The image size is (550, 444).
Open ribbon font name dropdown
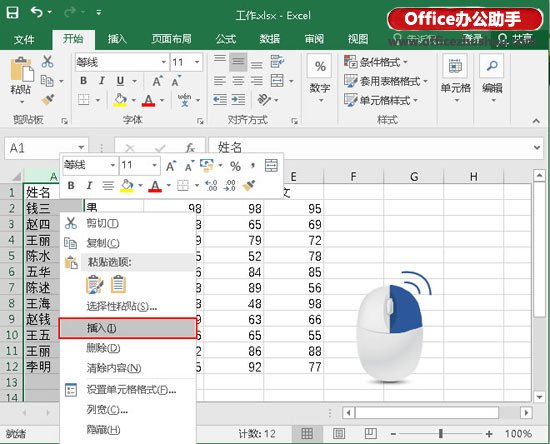[x=164, y=62]
